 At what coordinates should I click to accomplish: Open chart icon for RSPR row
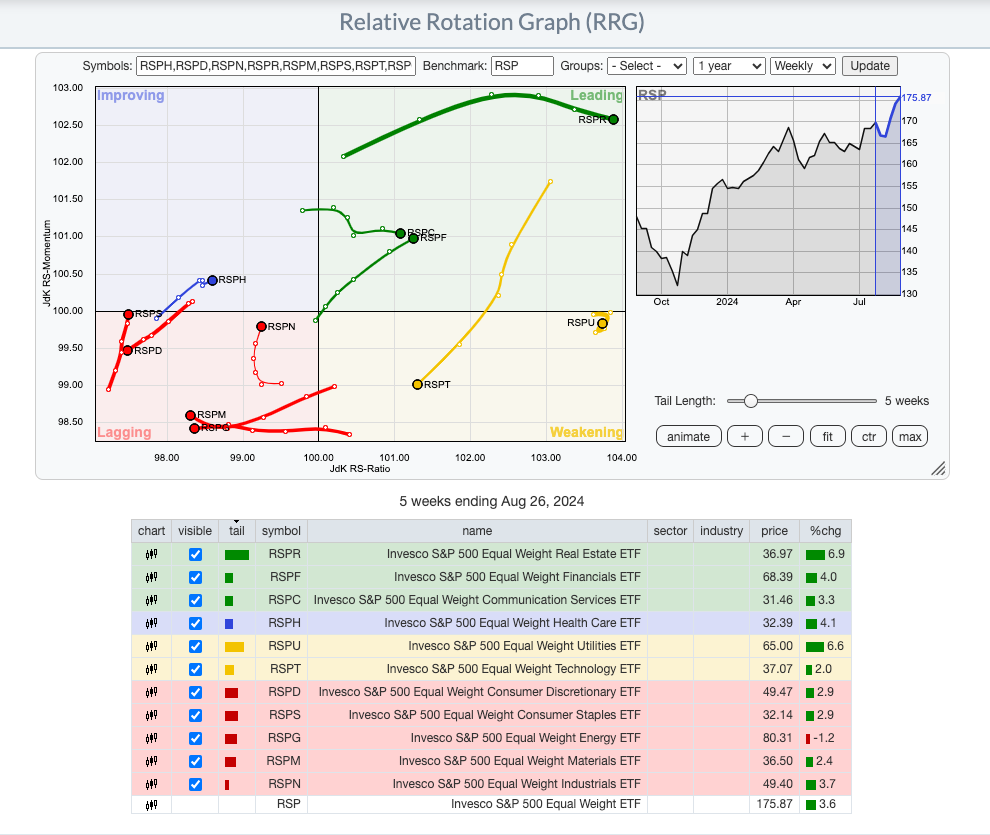(x=152, y=554)
